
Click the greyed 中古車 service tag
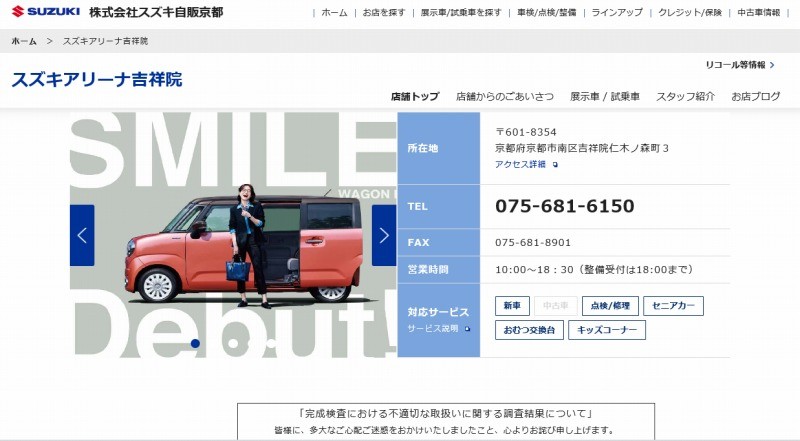[556, 306]
